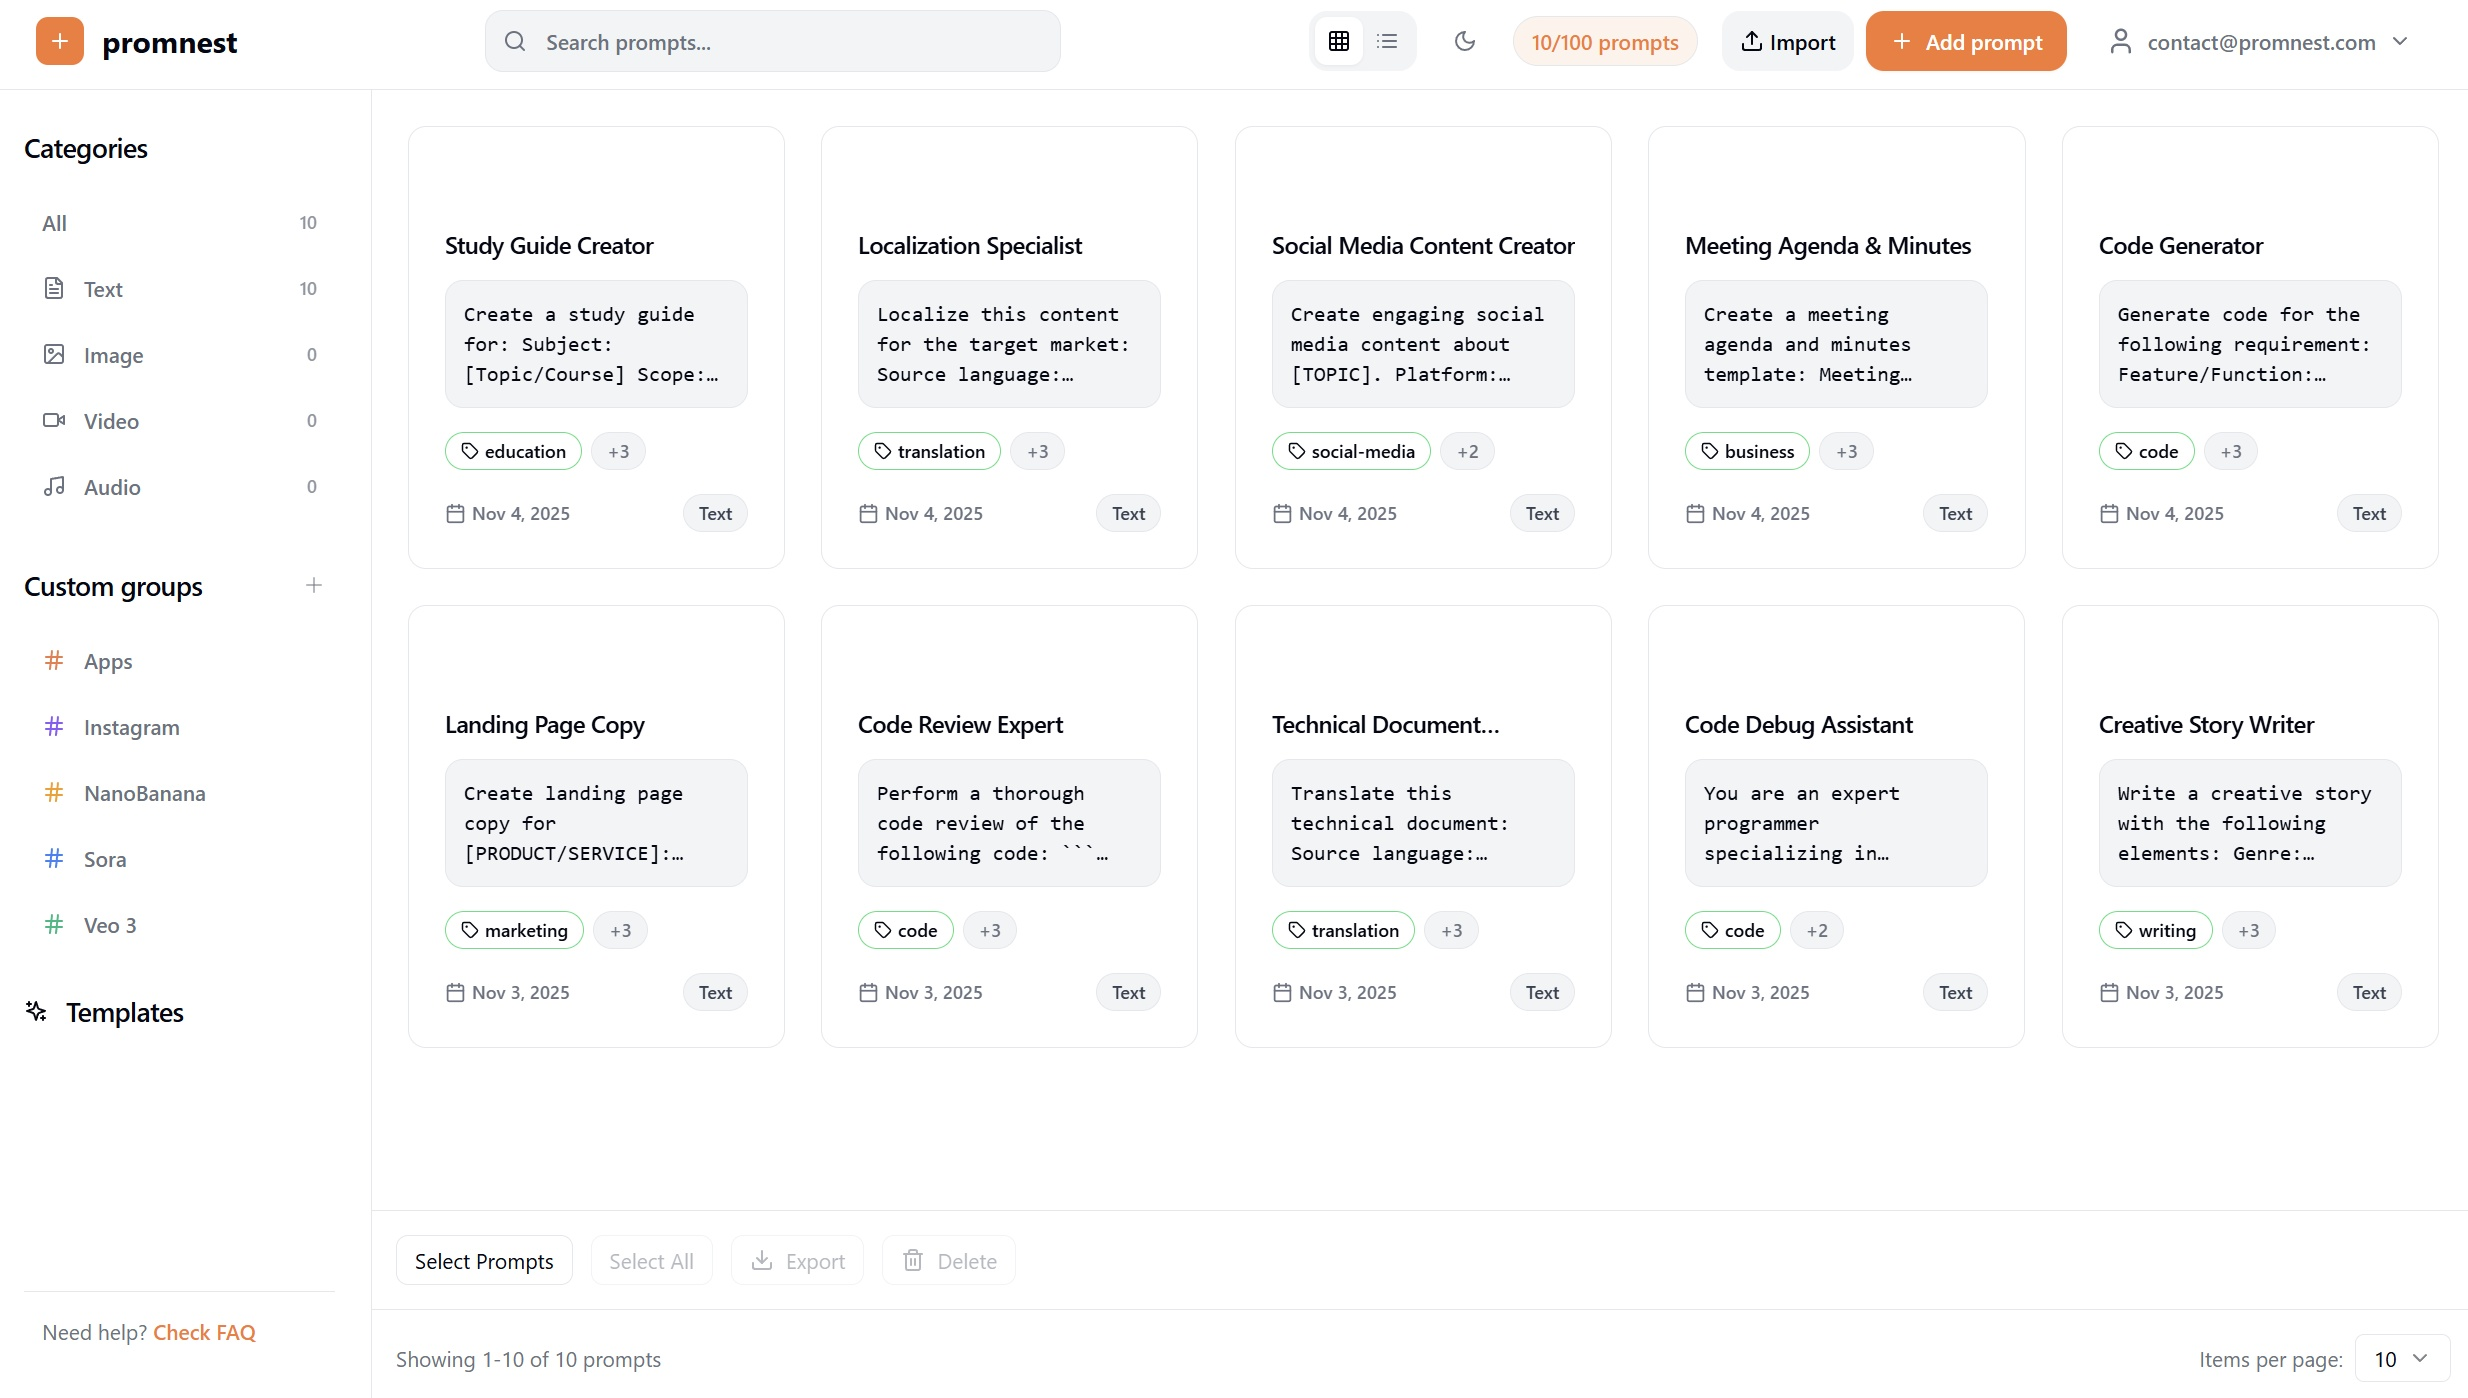Click the orange plus icon beside promnest logo
Viewport: 2468px width, 1398px height.
click(x=59, y=41)
